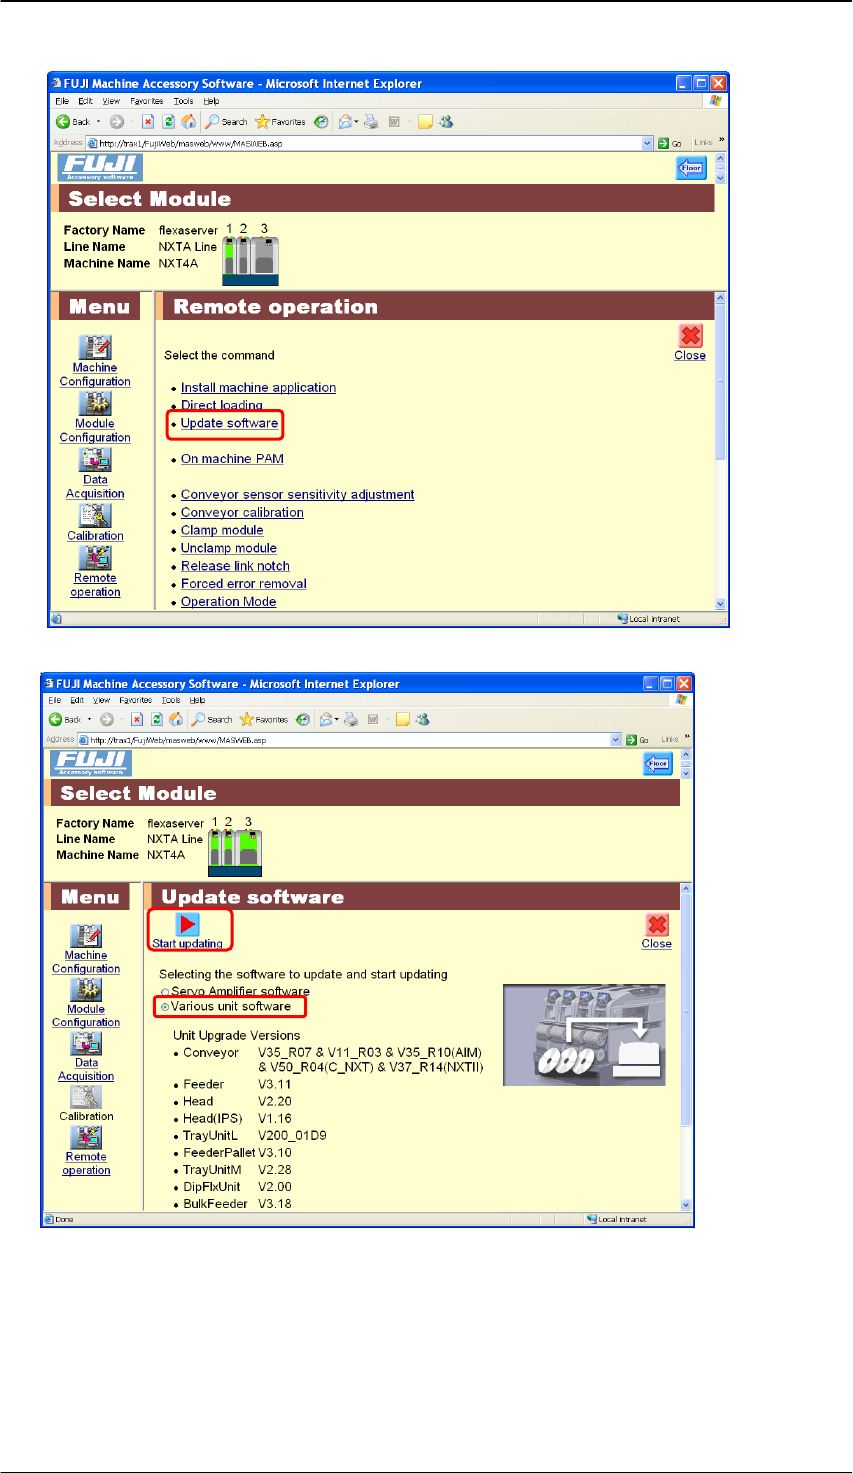This screenshot has width=853, height=1473.
Task: Select the Various unit software radio button
Action: 165,1007
